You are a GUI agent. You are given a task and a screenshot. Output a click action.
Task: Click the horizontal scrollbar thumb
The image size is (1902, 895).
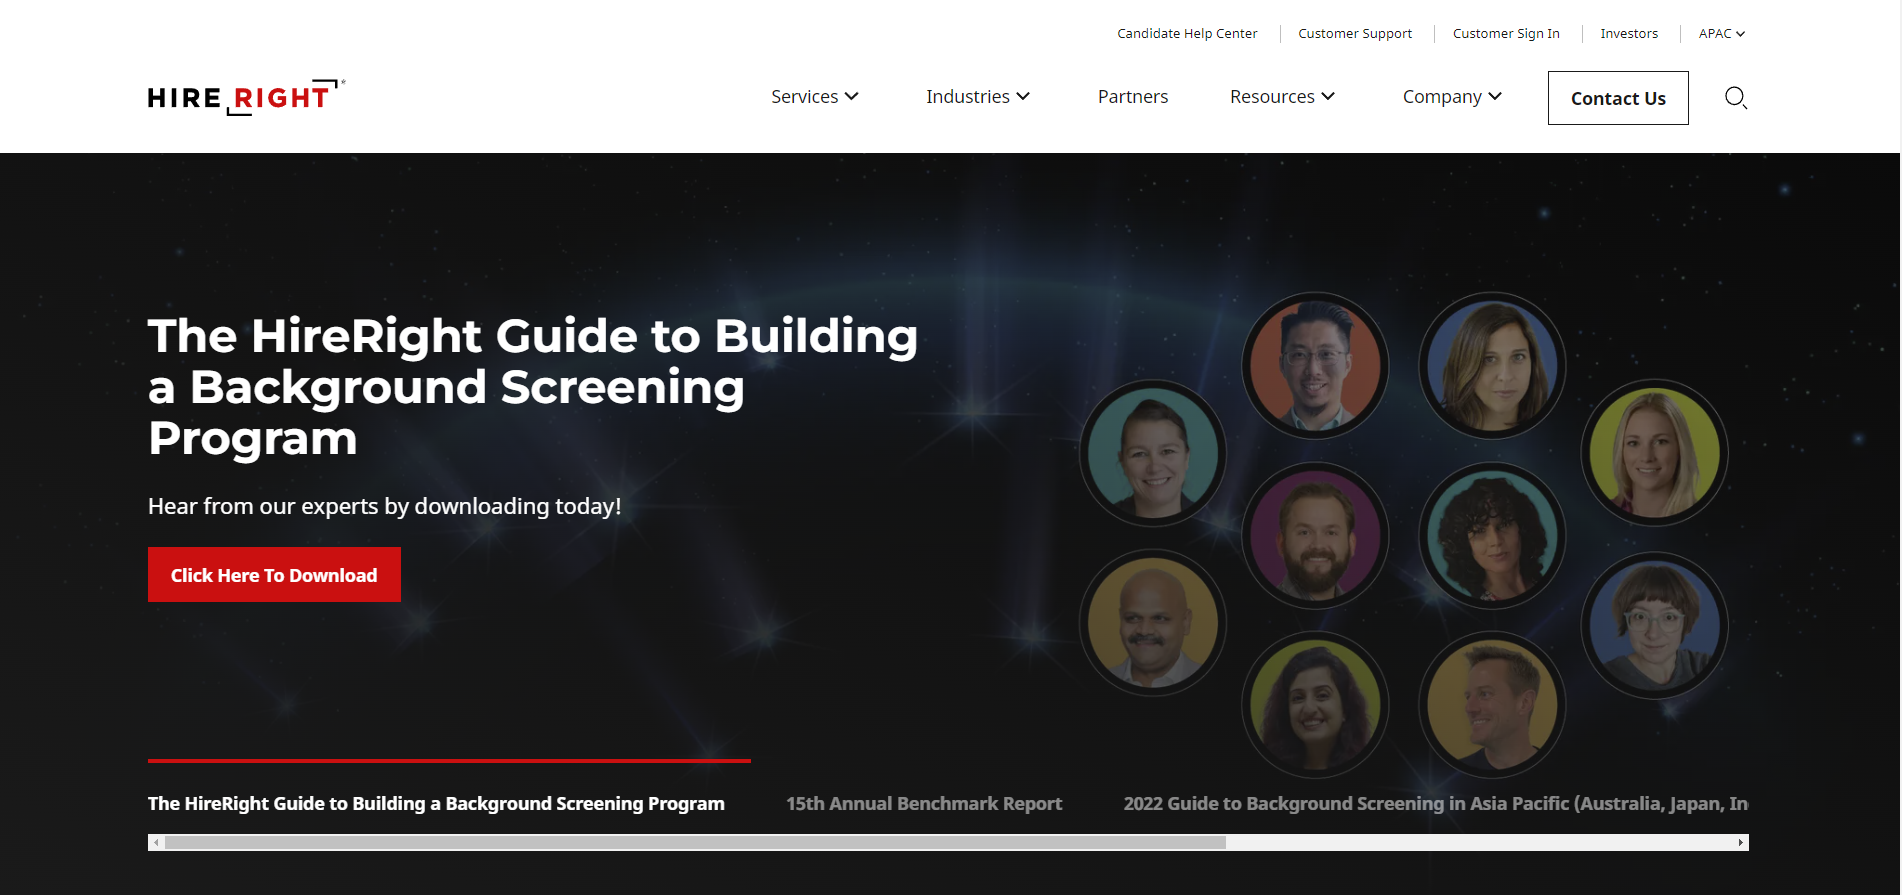(x=695, y=843)
